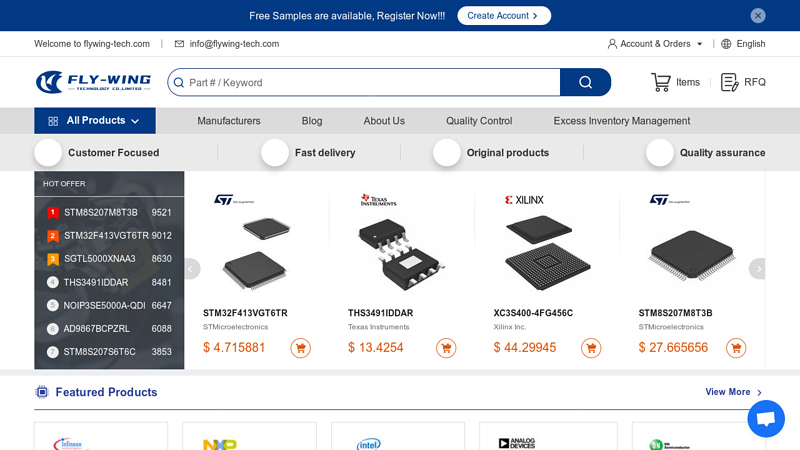This screenshot has height=450, width=800.
Task: Open STM8S207M8T3B carousel product image
Action: click(x=691, y=255)
